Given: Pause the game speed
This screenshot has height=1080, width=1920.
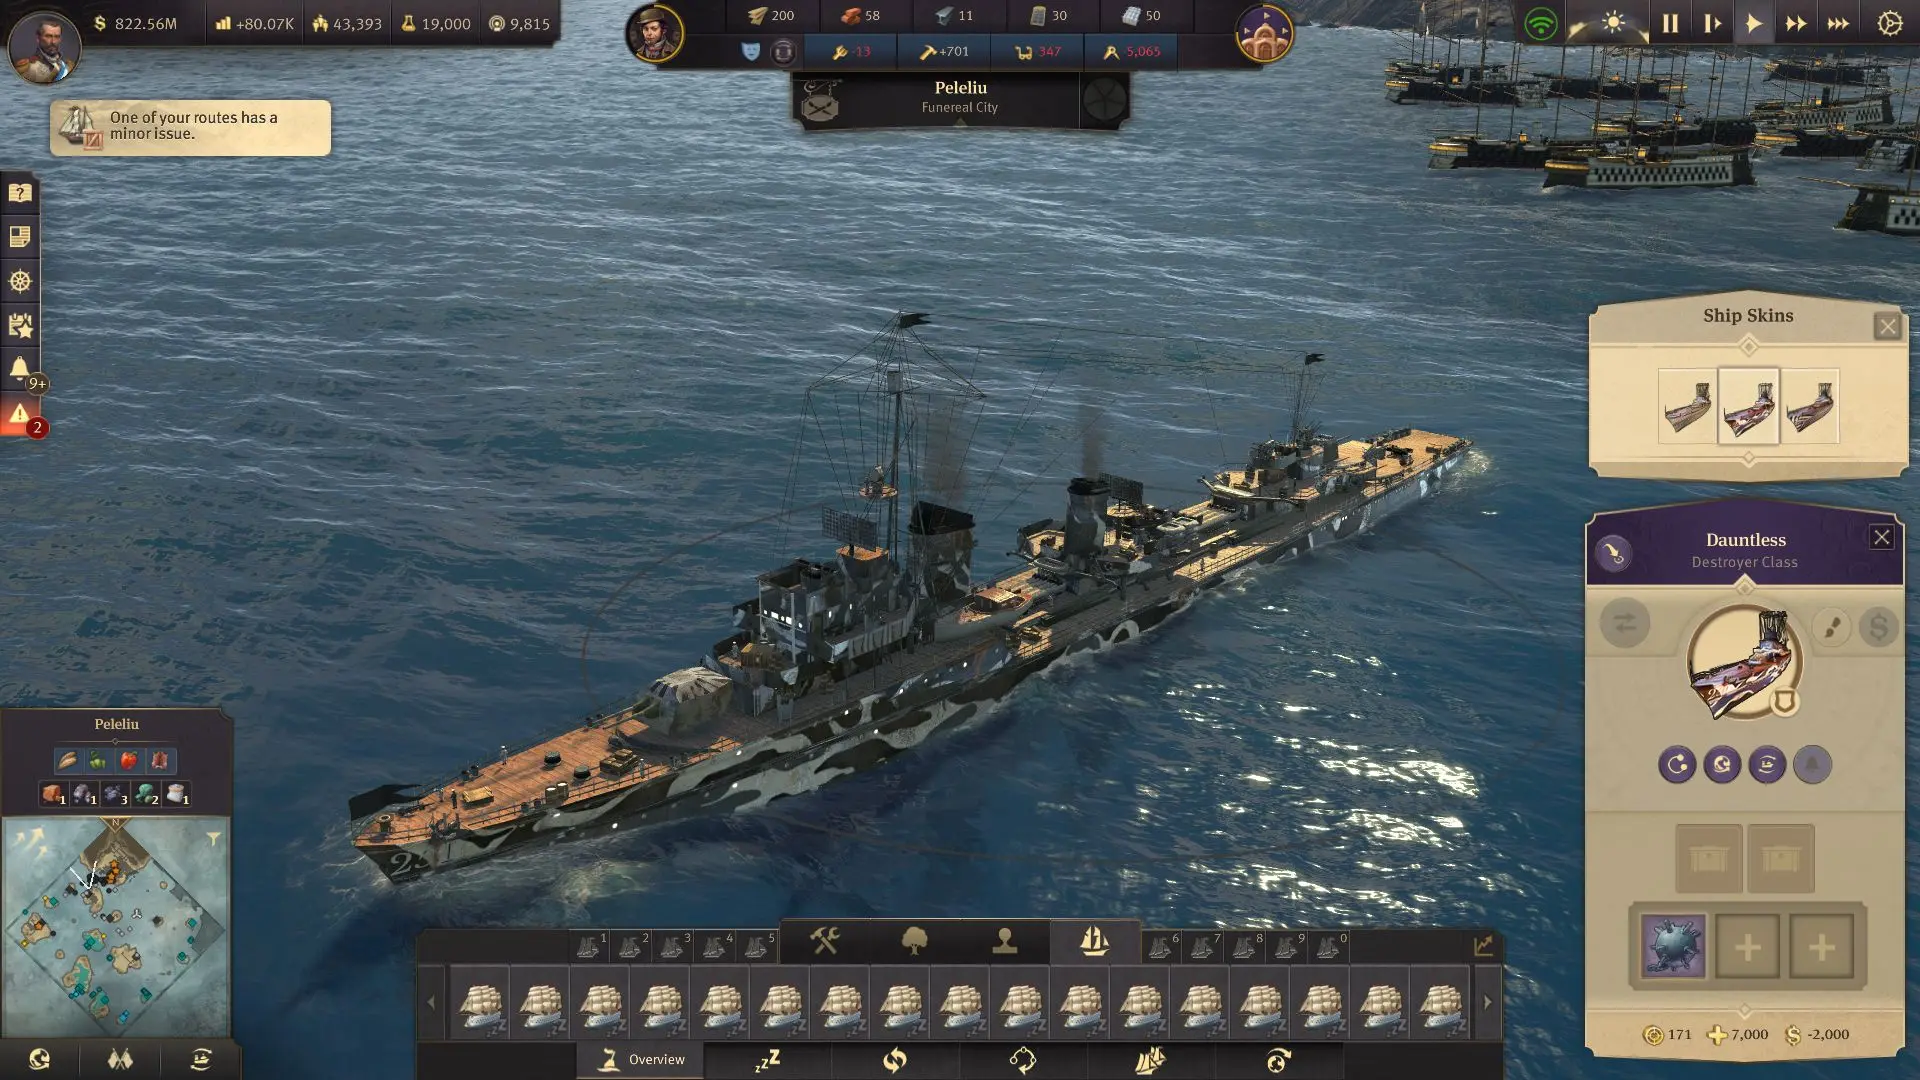Looking at the screenshot, I should pyautogui.click(x=1670, y=23).
